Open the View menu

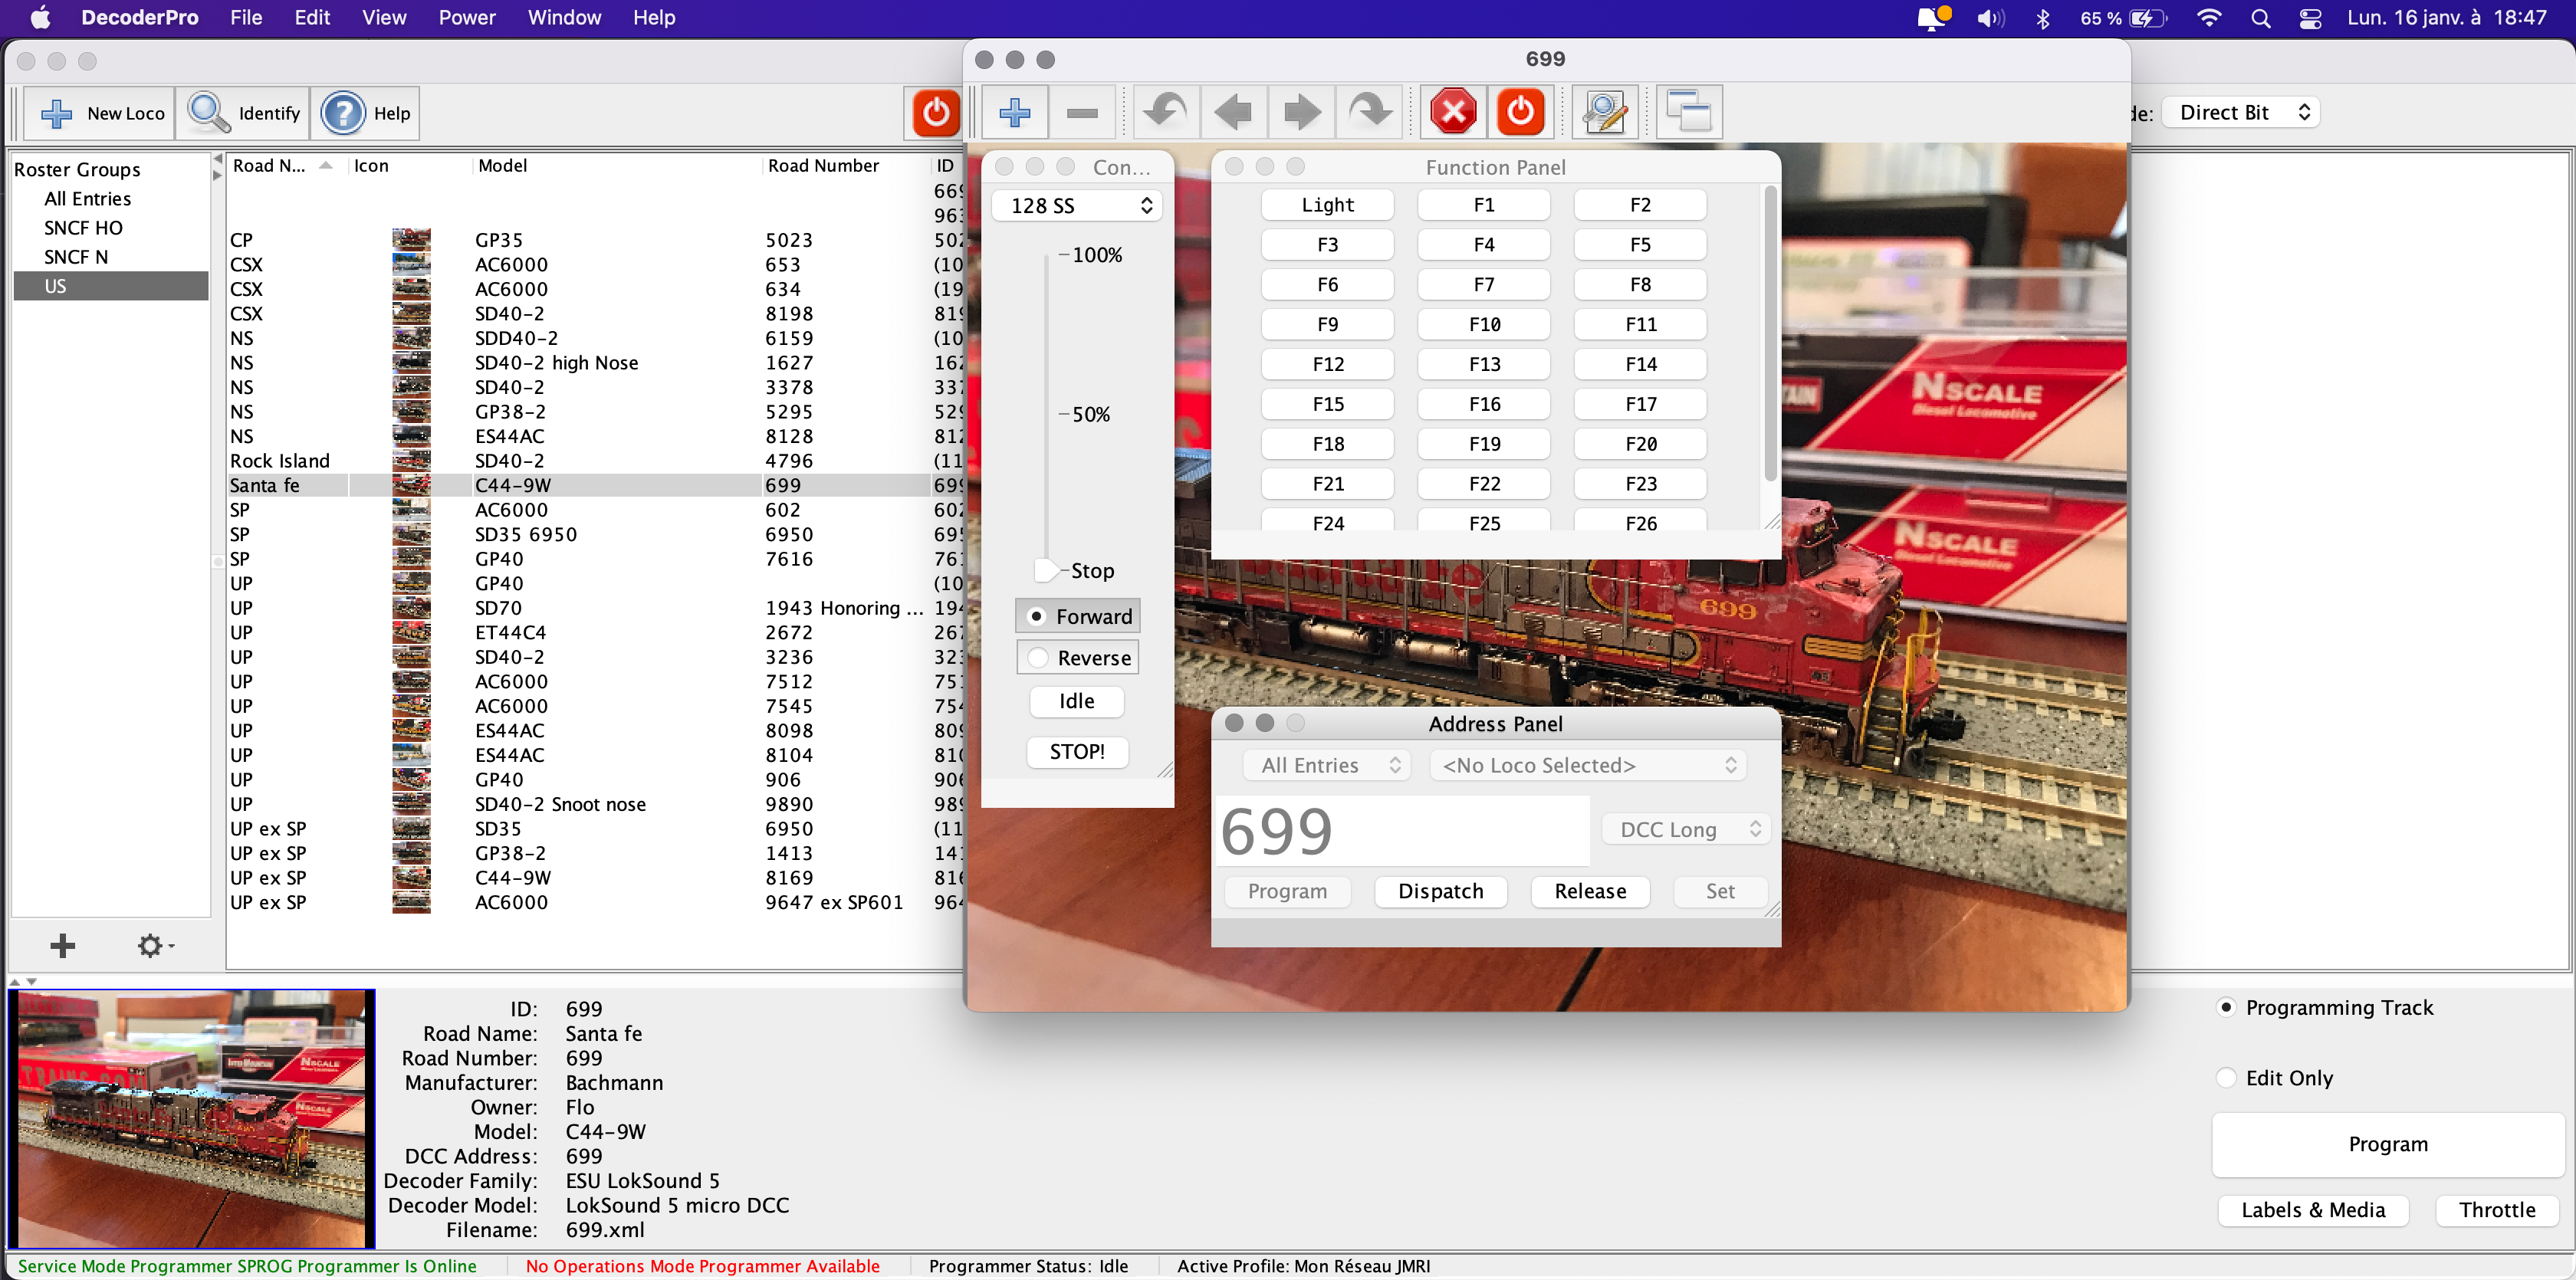(383, 17)
